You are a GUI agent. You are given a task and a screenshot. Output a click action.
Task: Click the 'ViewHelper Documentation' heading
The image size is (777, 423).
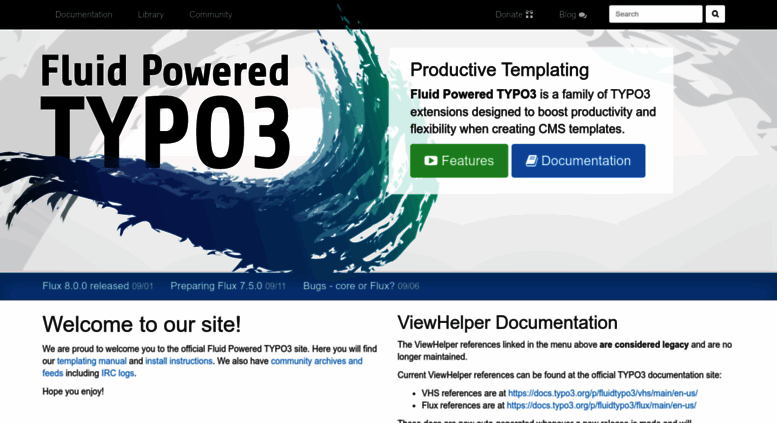507,322
